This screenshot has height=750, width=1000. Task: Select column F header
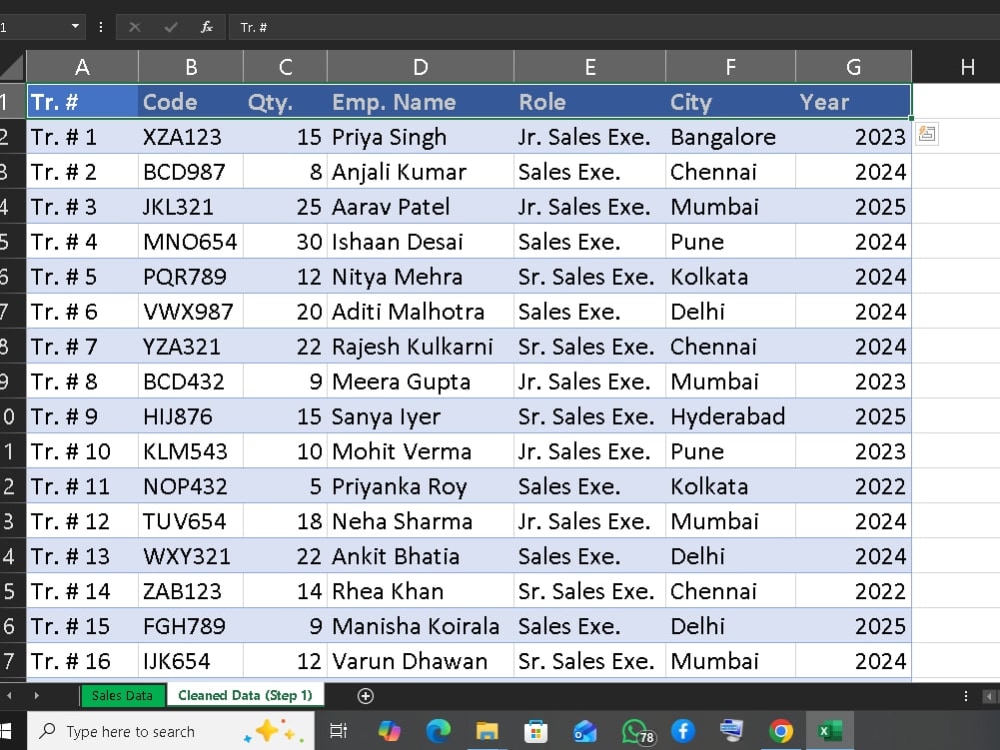(731, 66)
